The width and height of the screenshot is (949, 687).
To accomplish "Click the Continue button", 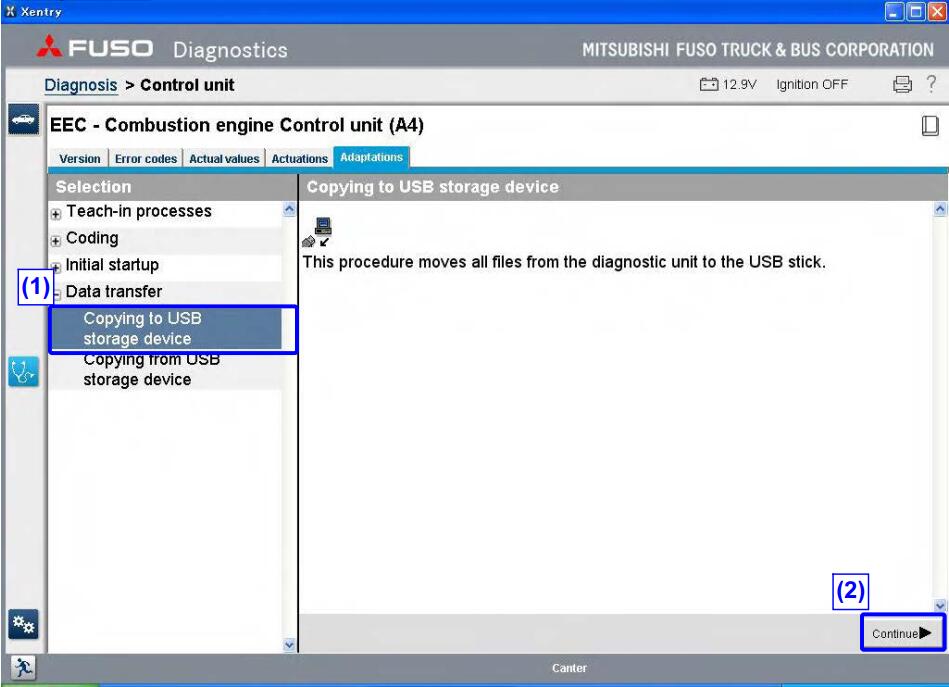I will 902,633.
